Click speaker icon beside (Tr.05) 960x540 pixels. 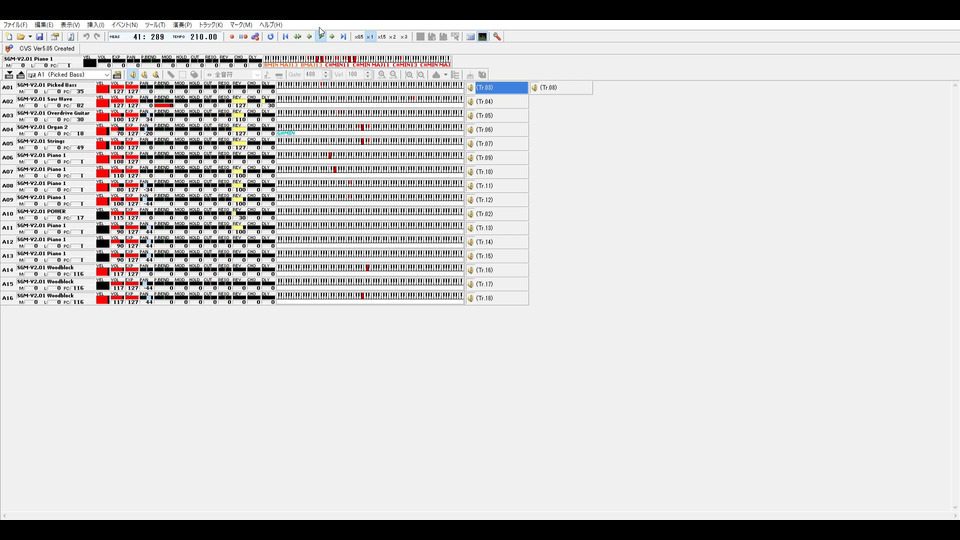[471, 116]
